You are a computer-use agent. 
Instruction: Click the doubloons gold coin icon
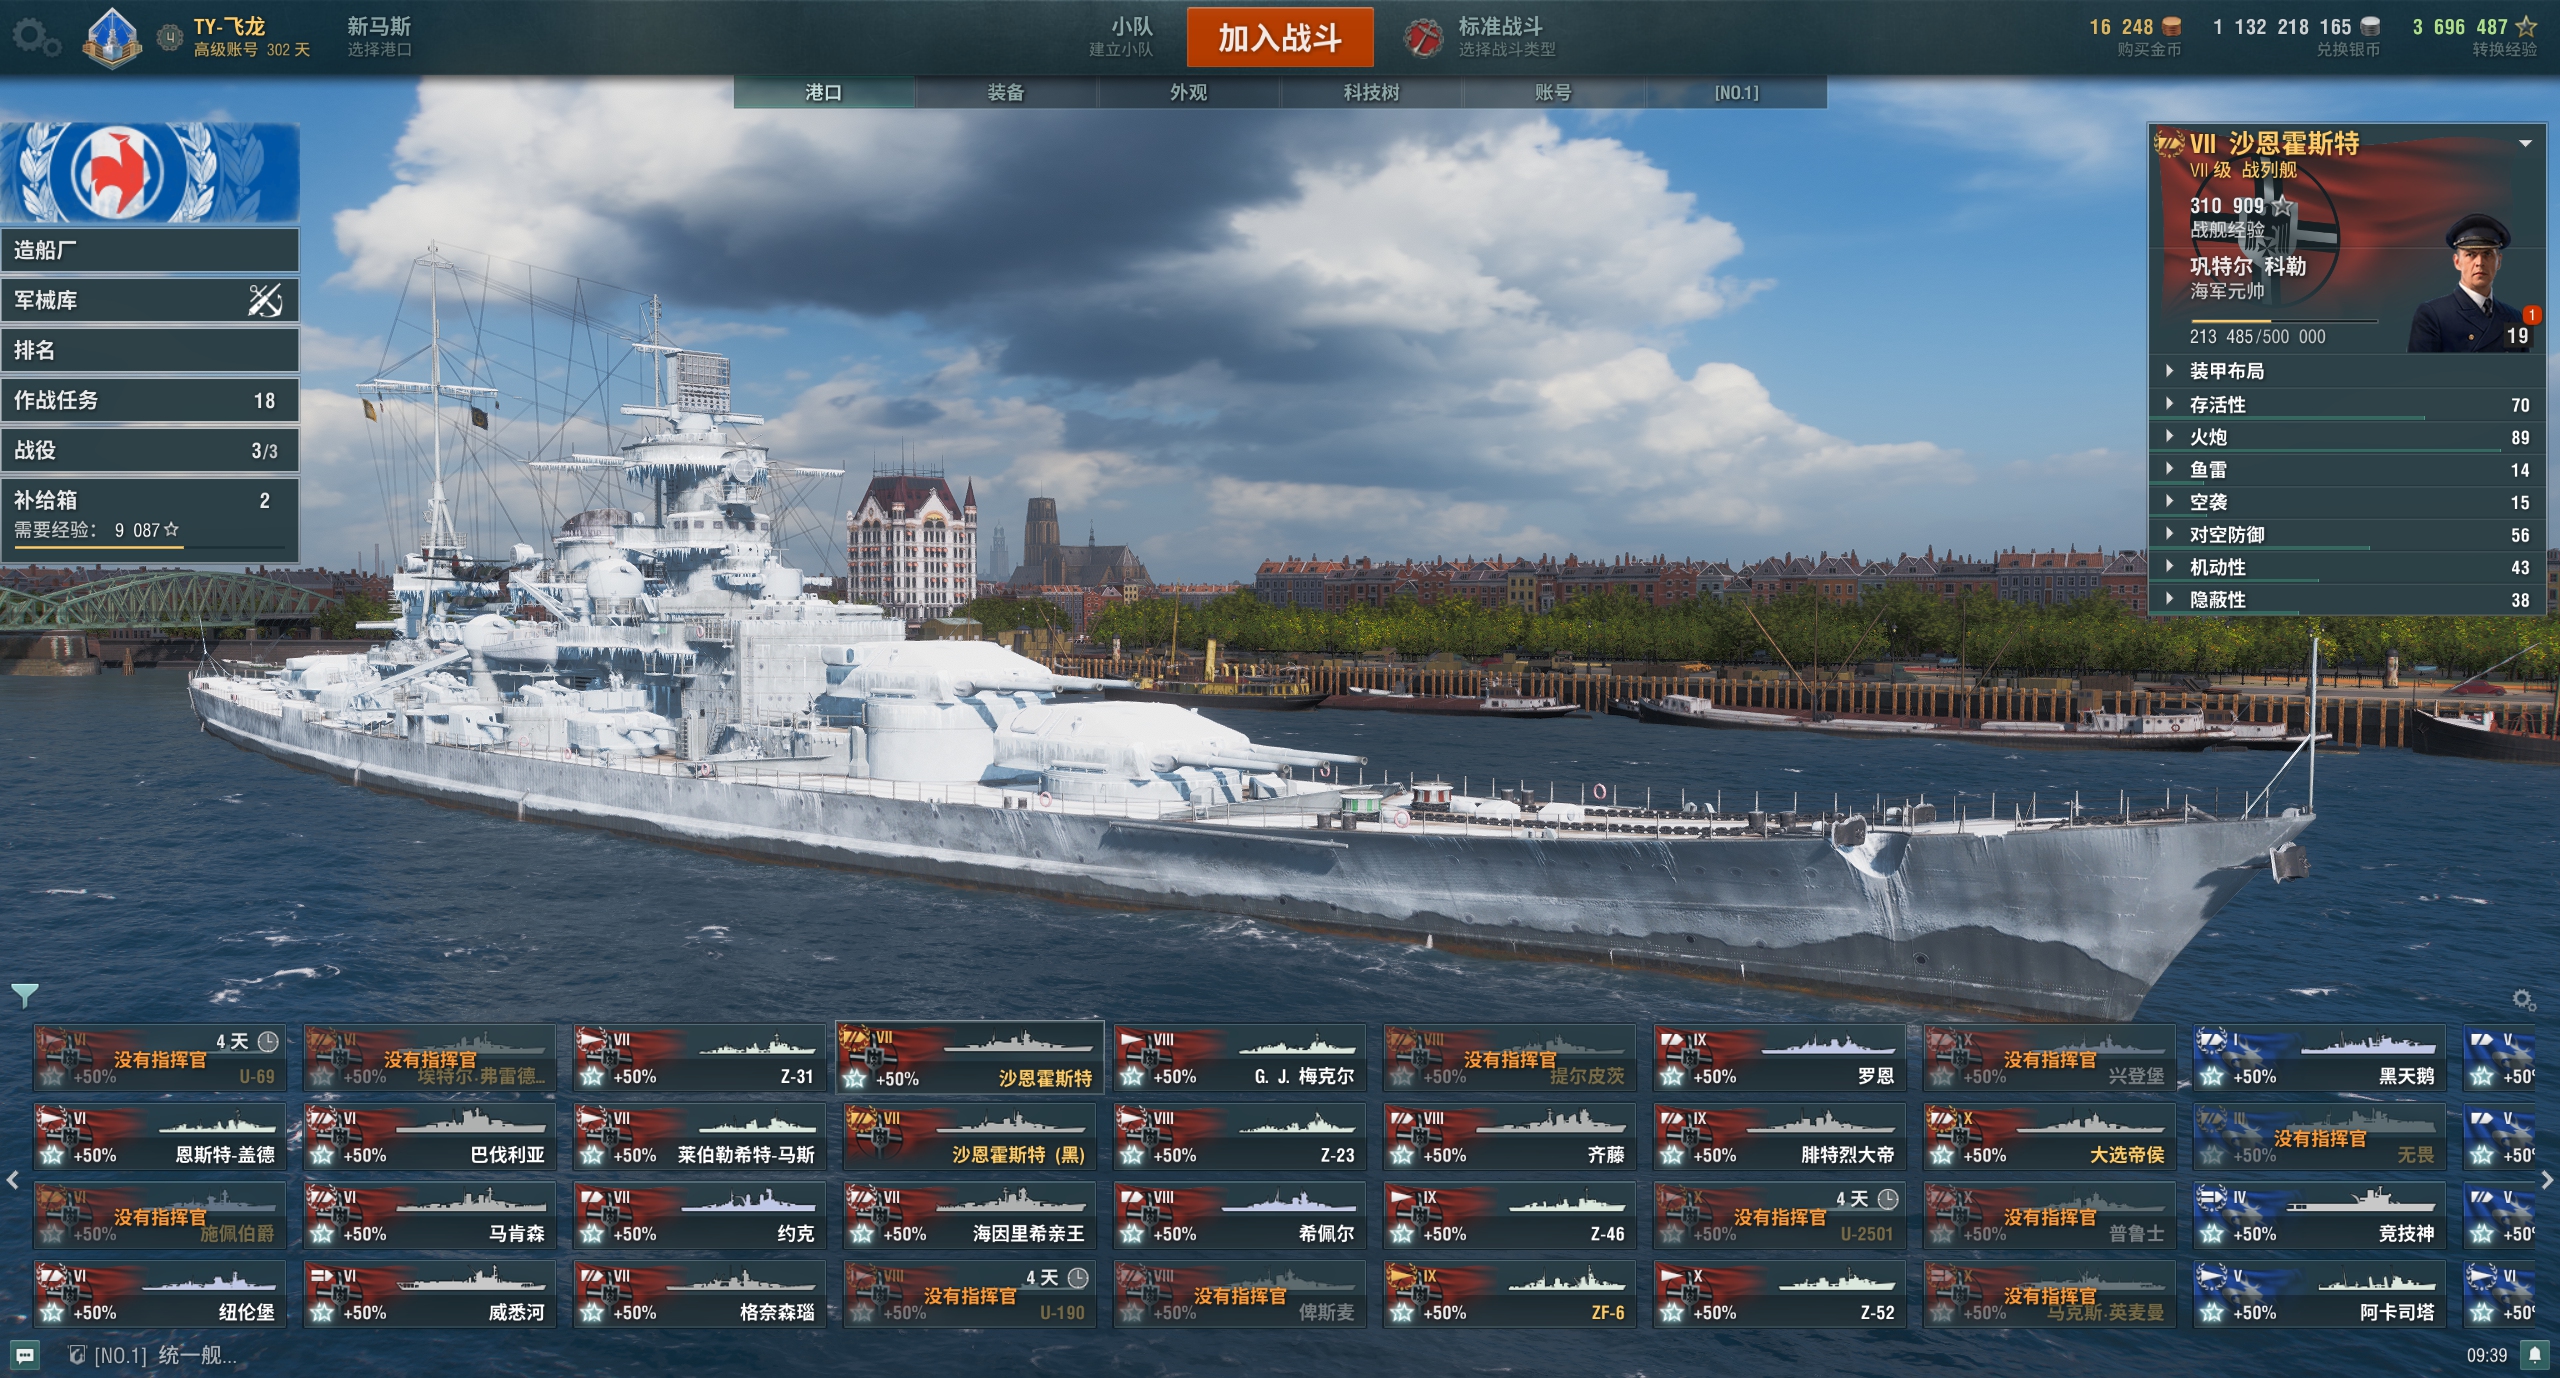pos(2171,26)
